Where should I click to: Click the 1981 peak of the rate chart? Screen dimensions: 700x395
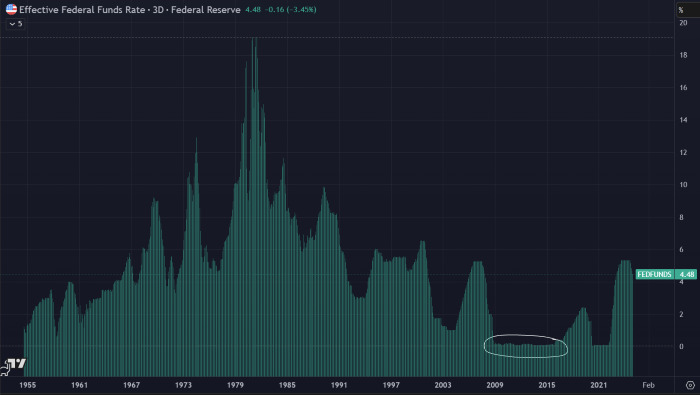(255, 39)
